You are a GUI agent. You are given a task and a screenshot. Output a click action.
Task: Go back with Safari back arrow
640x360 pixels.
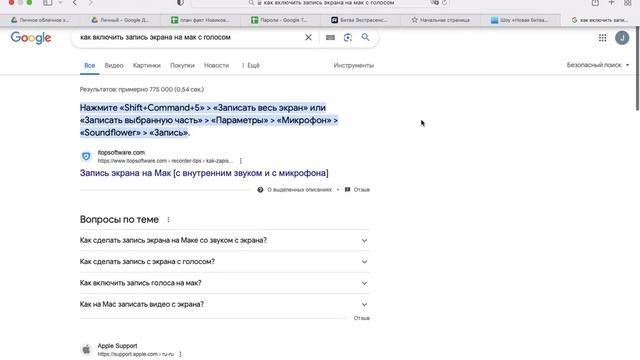pos(75,3)
